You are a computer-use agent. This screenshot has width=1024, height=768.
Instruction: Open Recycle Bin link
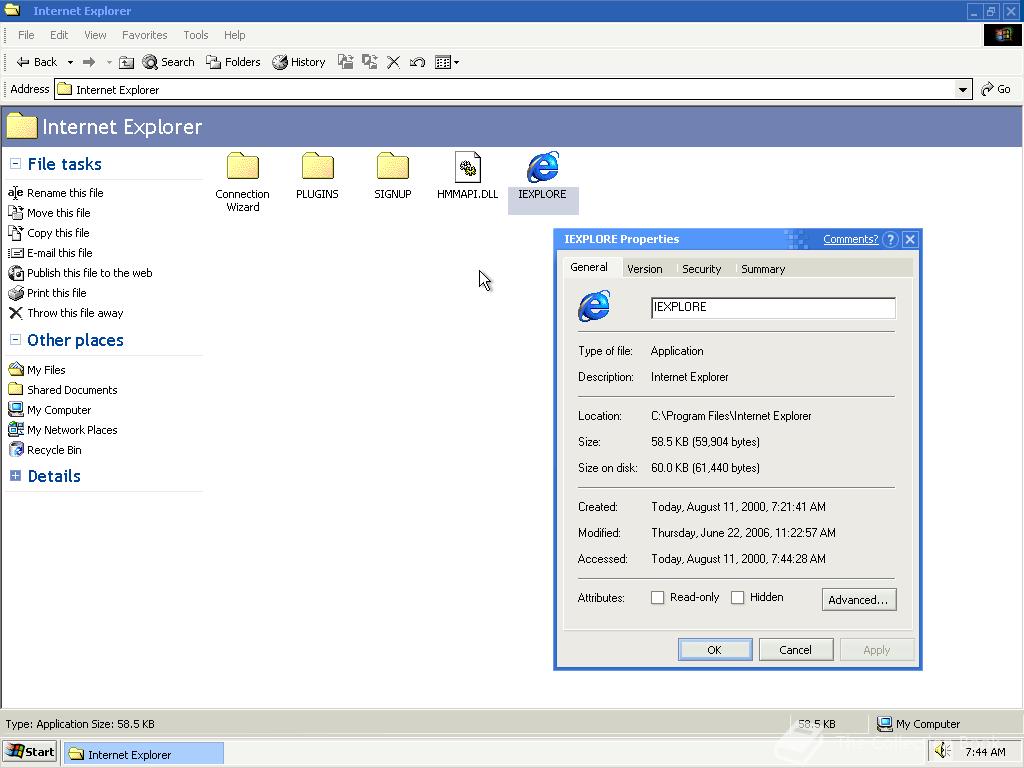tap(45, 450)
